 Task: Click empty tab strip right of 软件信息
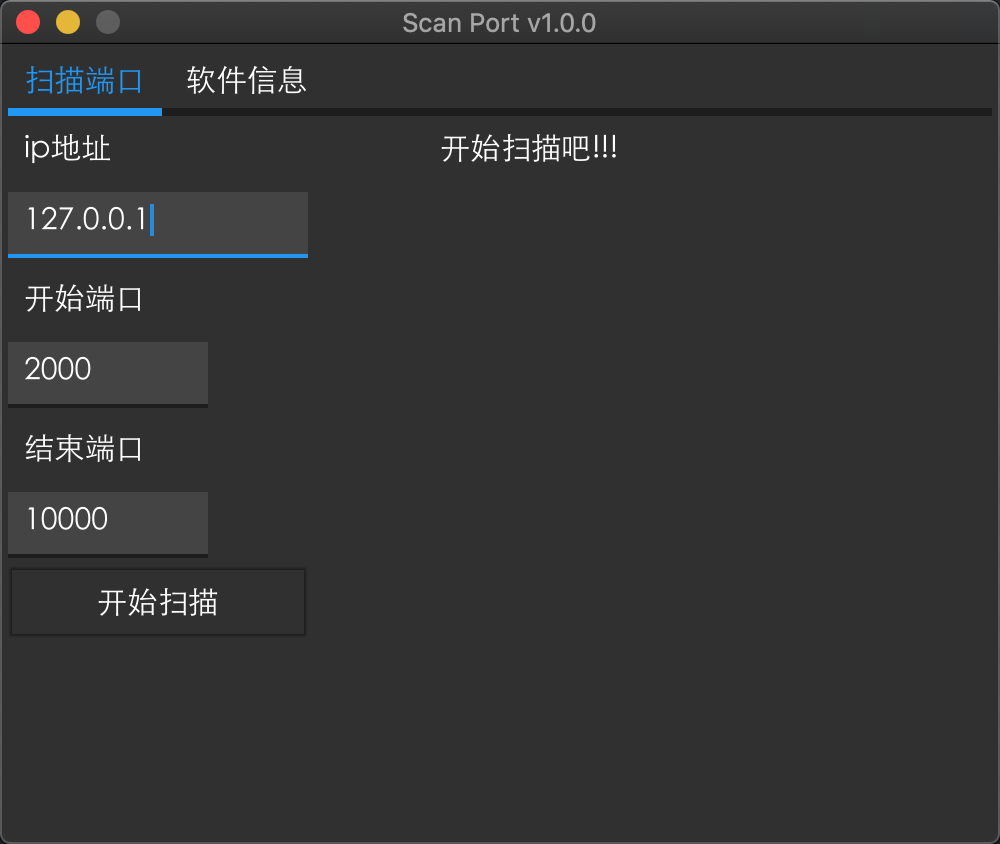click(x=650, y=81)
